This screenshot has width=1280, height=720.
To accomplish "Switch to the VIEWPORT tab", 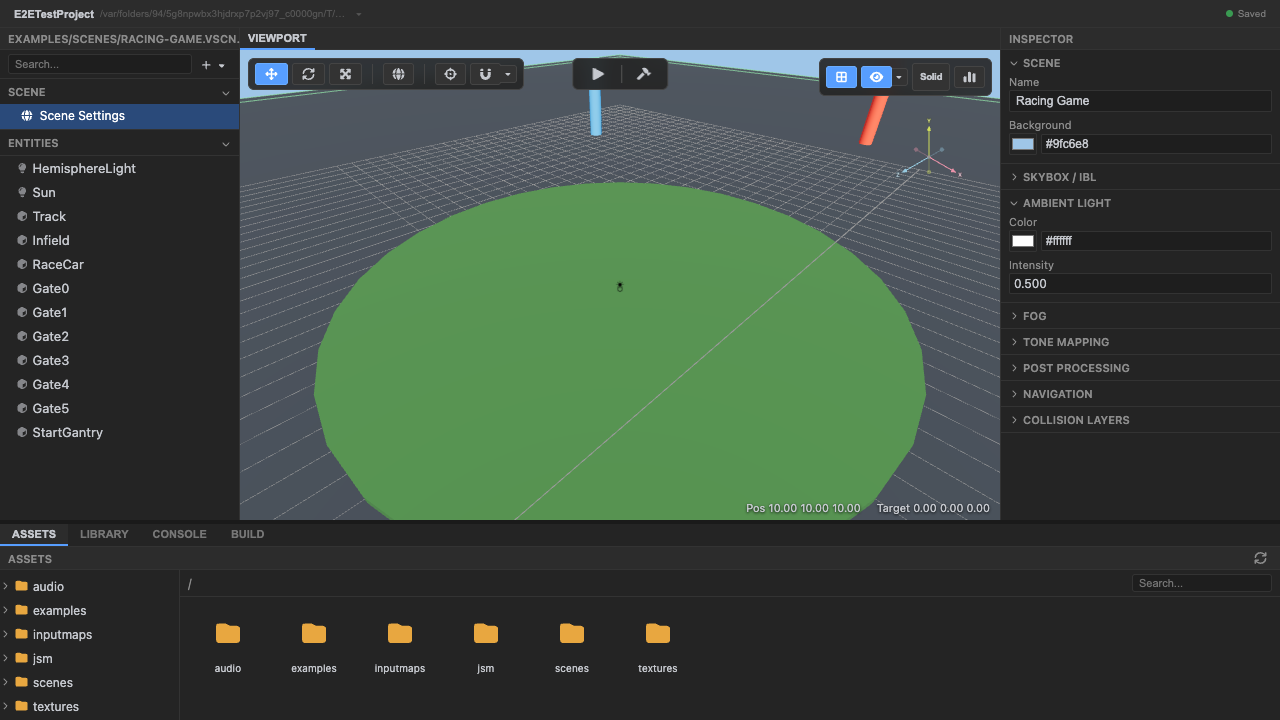I will point(277,38).
